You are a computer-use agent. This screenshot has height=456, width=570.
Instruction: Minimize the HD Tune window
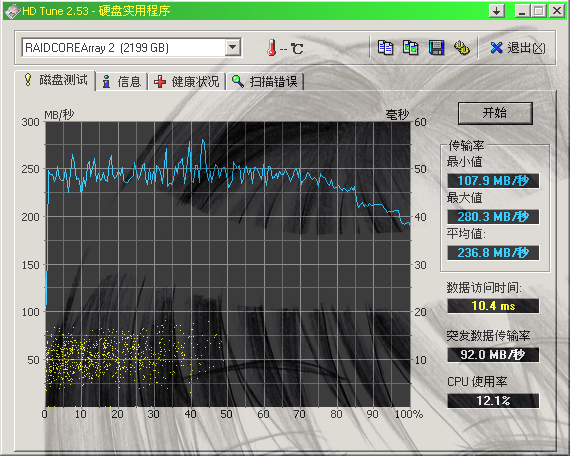pos(522,11)
